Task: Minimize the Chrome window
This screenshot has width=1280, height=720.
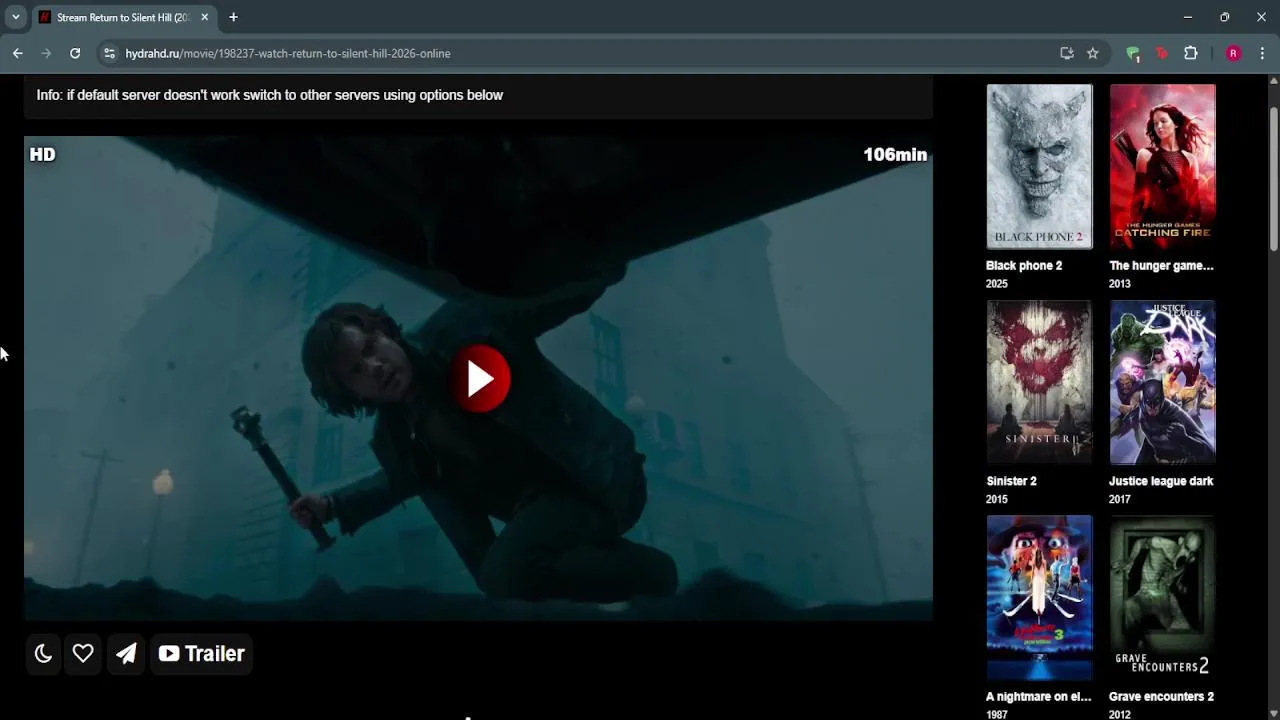Action: [1188, 17]
